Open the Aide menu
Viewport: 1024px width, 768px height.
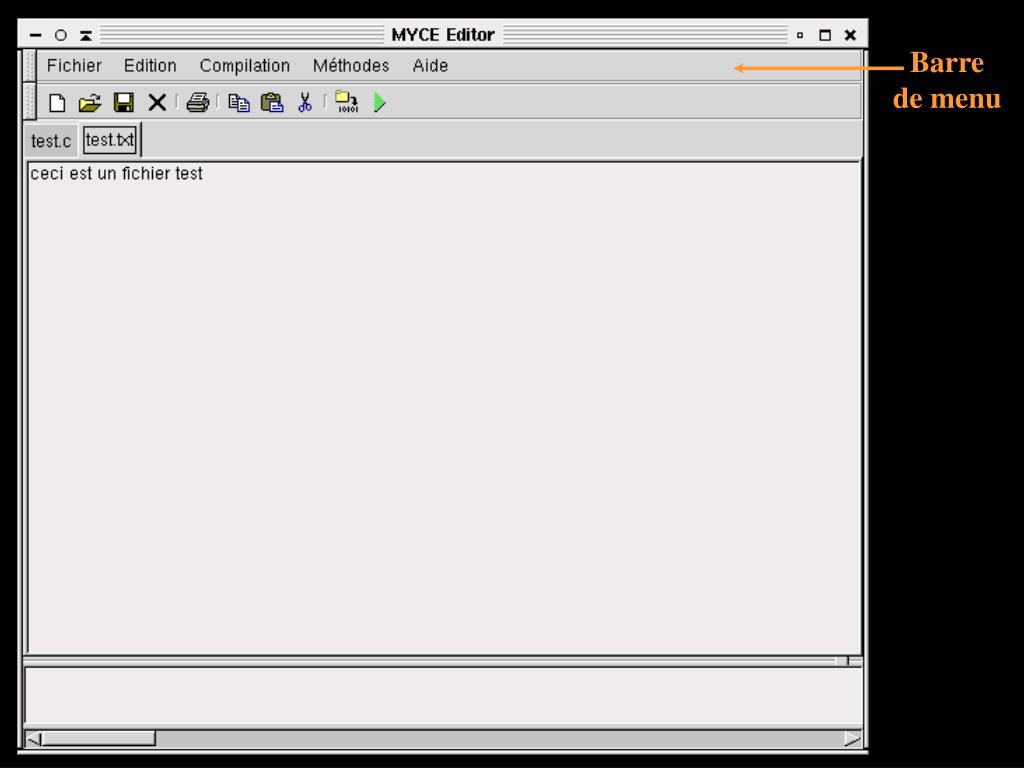point(430,65)
